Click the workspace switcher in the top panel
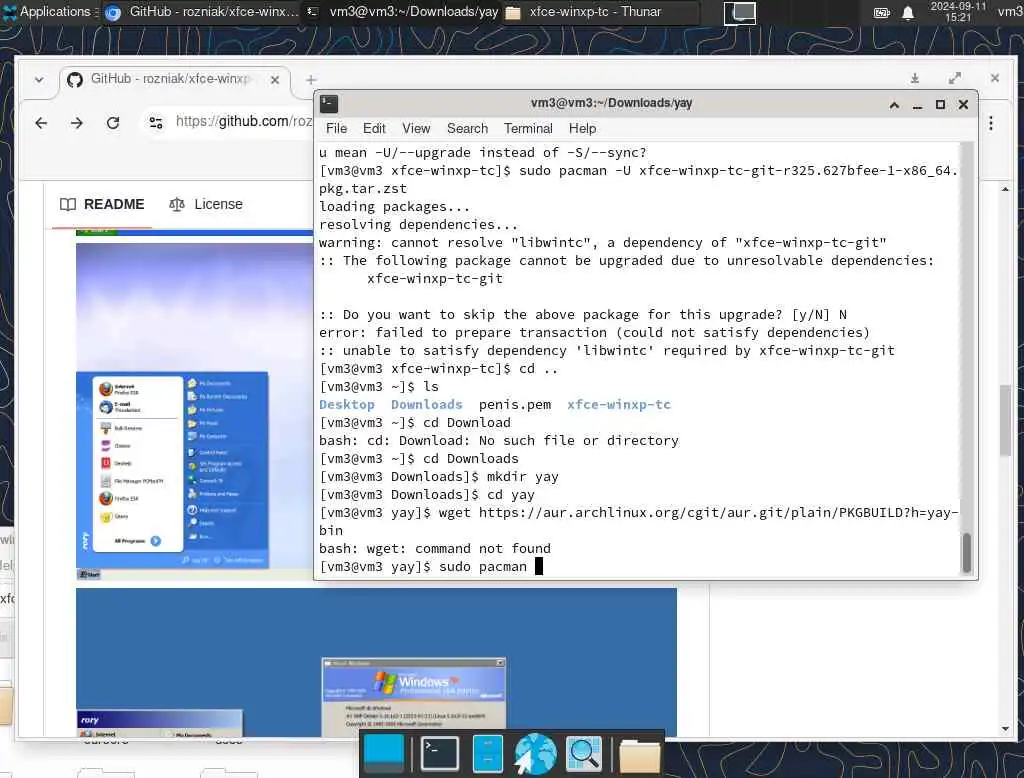The image size is (1024, 778). tap(740, 12)
